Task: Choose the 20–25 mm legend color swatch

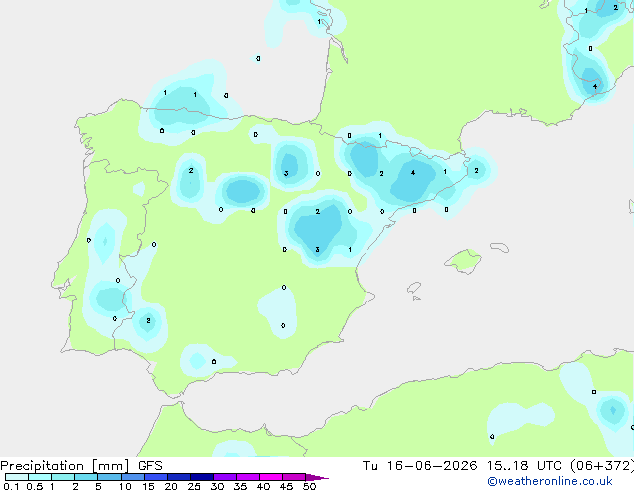Action: (x=179, y=477)
